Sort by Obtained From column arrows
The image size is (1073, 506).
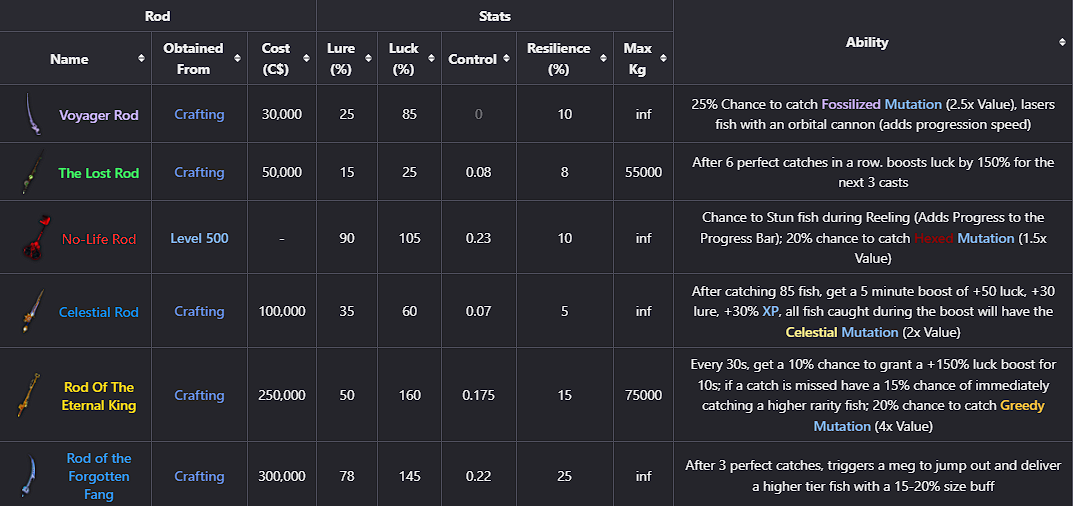coord(237,59)
